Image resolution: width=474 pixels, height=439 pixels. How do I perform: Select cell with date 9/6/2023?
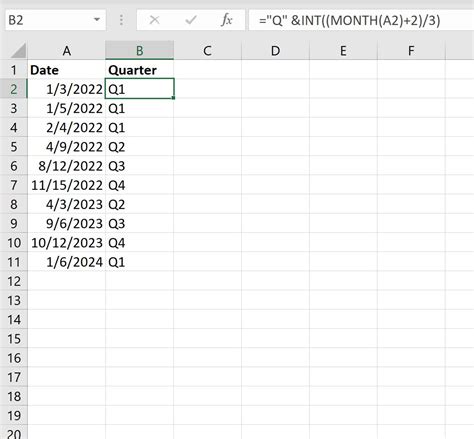(x=67, y=223)
